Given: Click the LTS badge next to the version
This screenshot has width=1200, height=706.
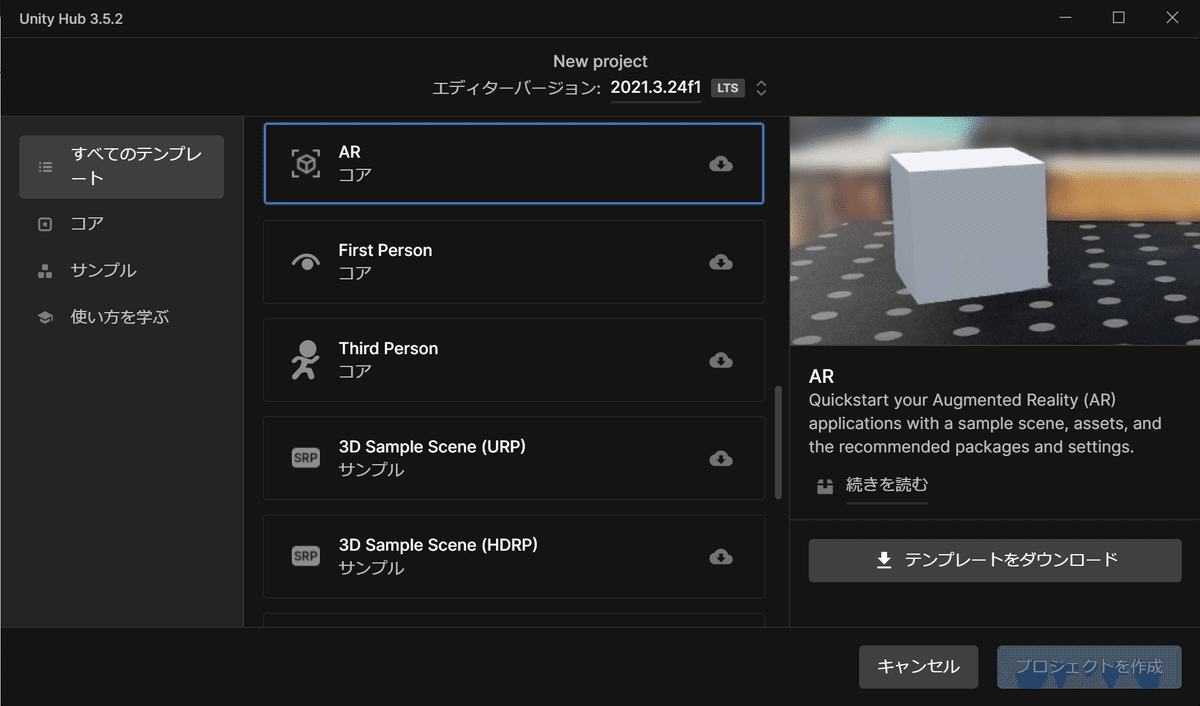Looking at the screenshot, I should click(727, 87).
